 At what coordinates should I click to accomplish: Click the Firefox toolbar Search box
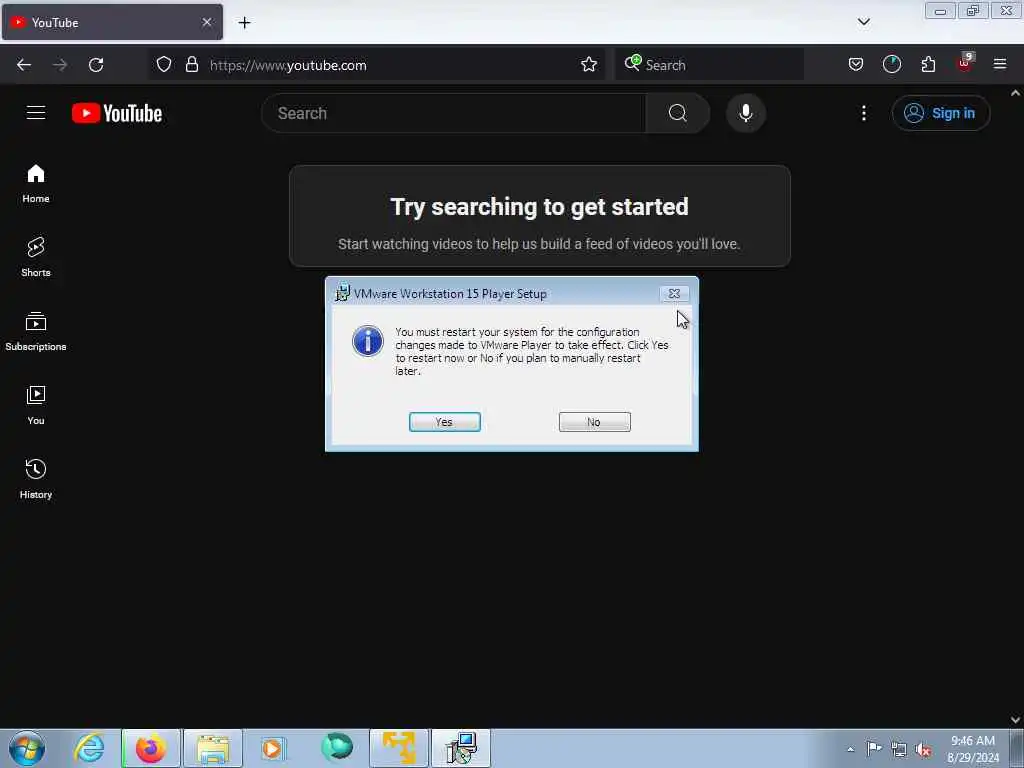(x=709, y=65)
